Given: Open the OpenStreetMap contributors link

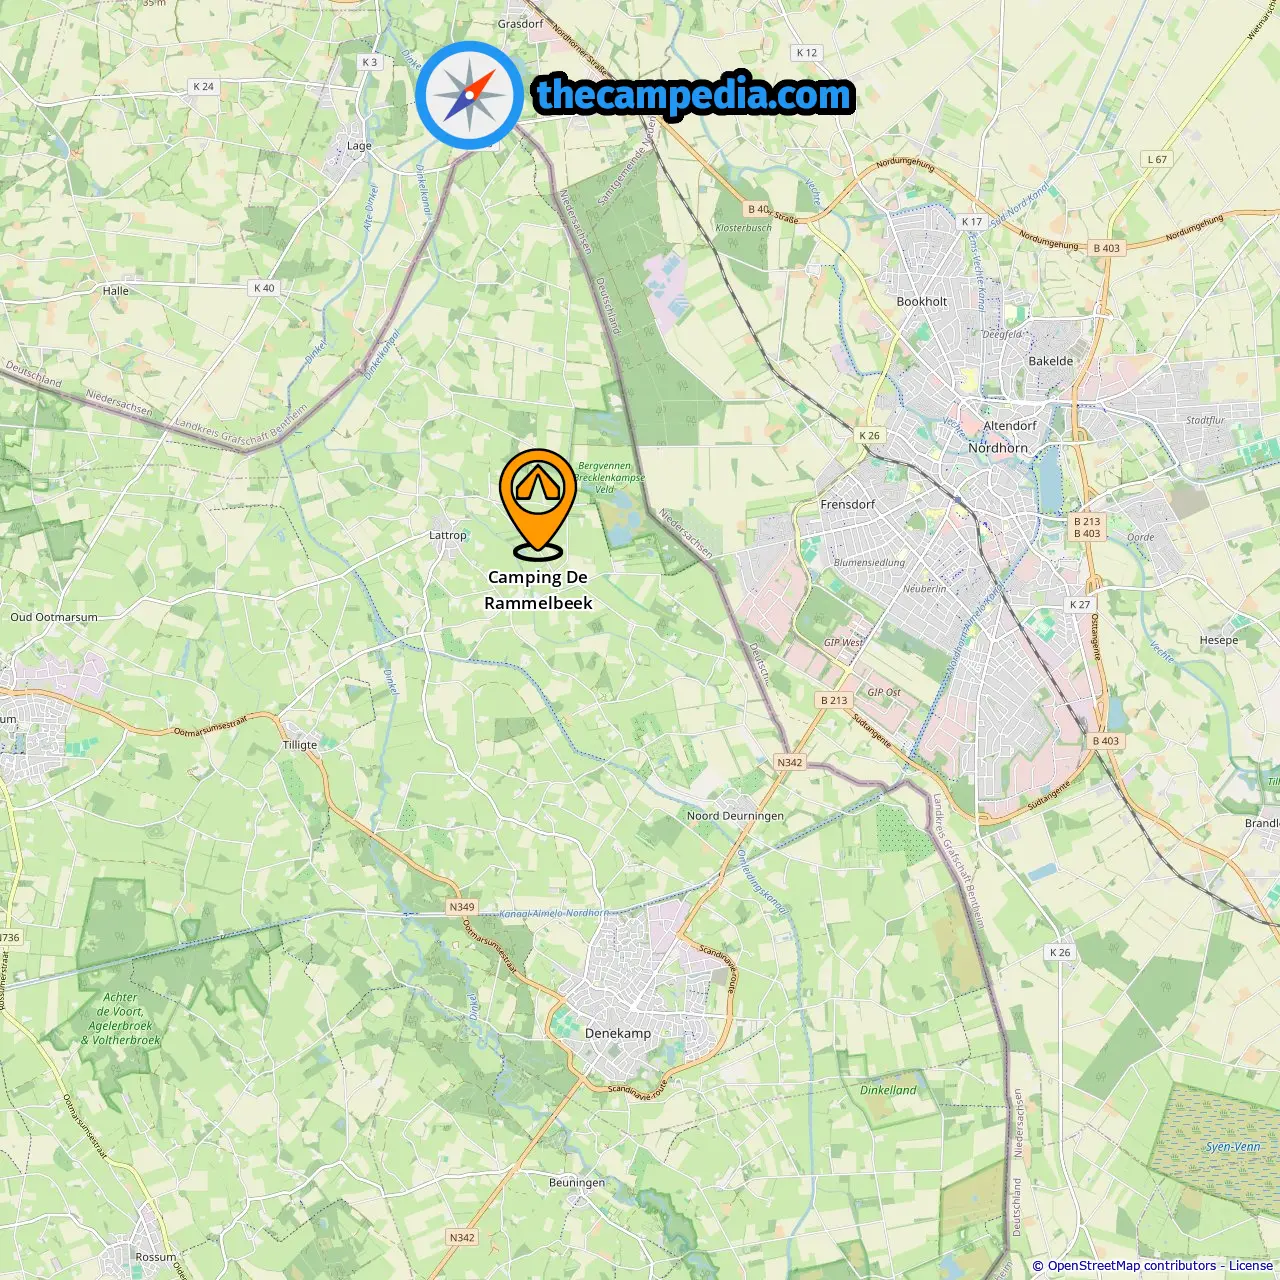Looking at the screenshot, I should (1135, 1265).
